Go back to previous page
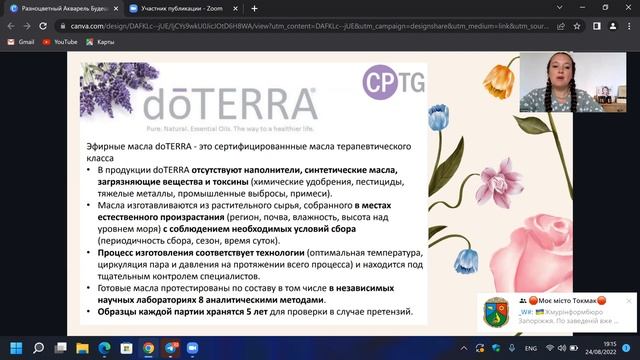640x360 pixels. click(11, 26)
